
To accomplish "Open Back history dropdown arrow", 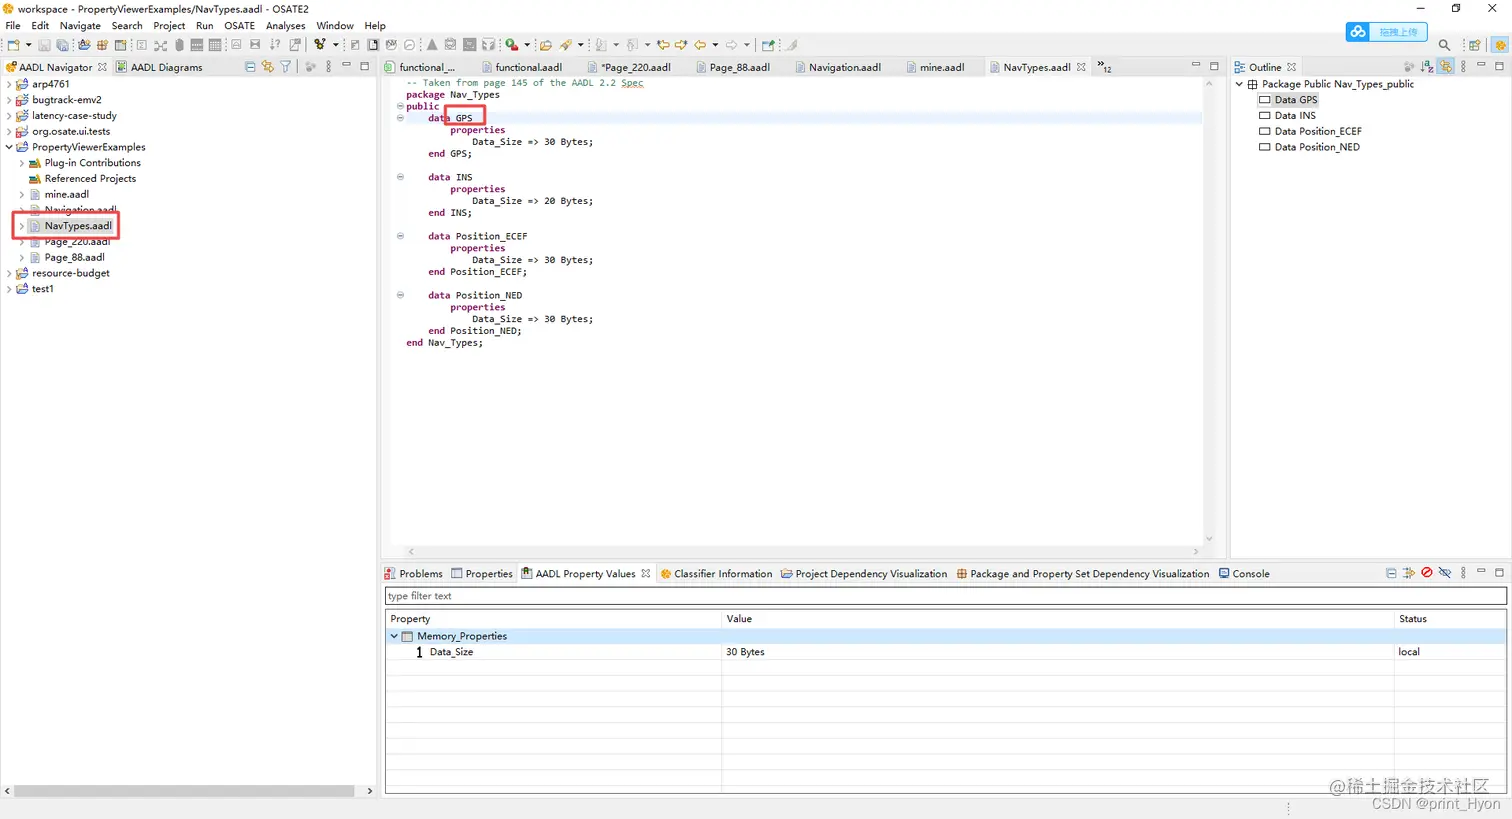I will (x=715, y=45).
